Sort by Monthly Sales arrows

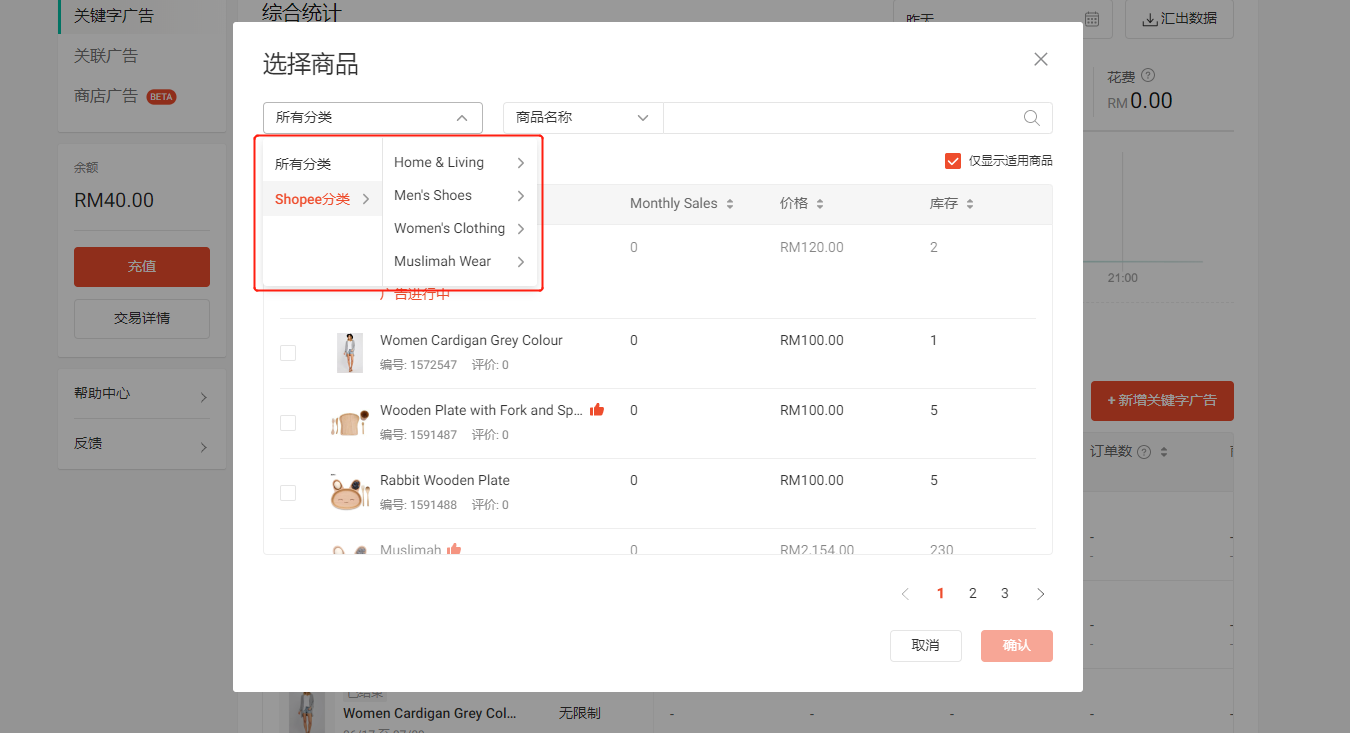[x=730, y=204]
